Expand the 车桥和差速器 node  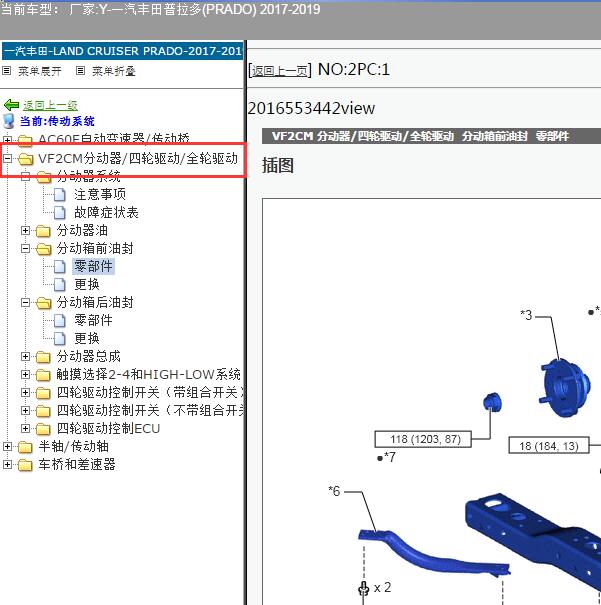[7, 465]
